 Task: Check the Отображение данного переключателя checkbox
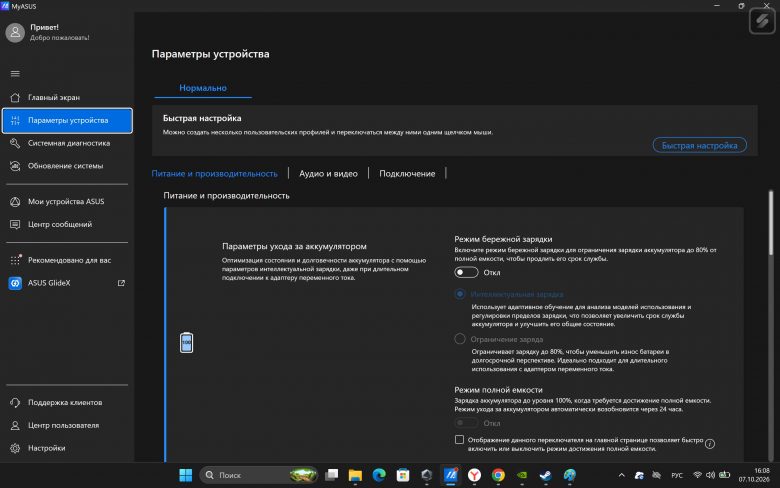(x=459, y=440)
